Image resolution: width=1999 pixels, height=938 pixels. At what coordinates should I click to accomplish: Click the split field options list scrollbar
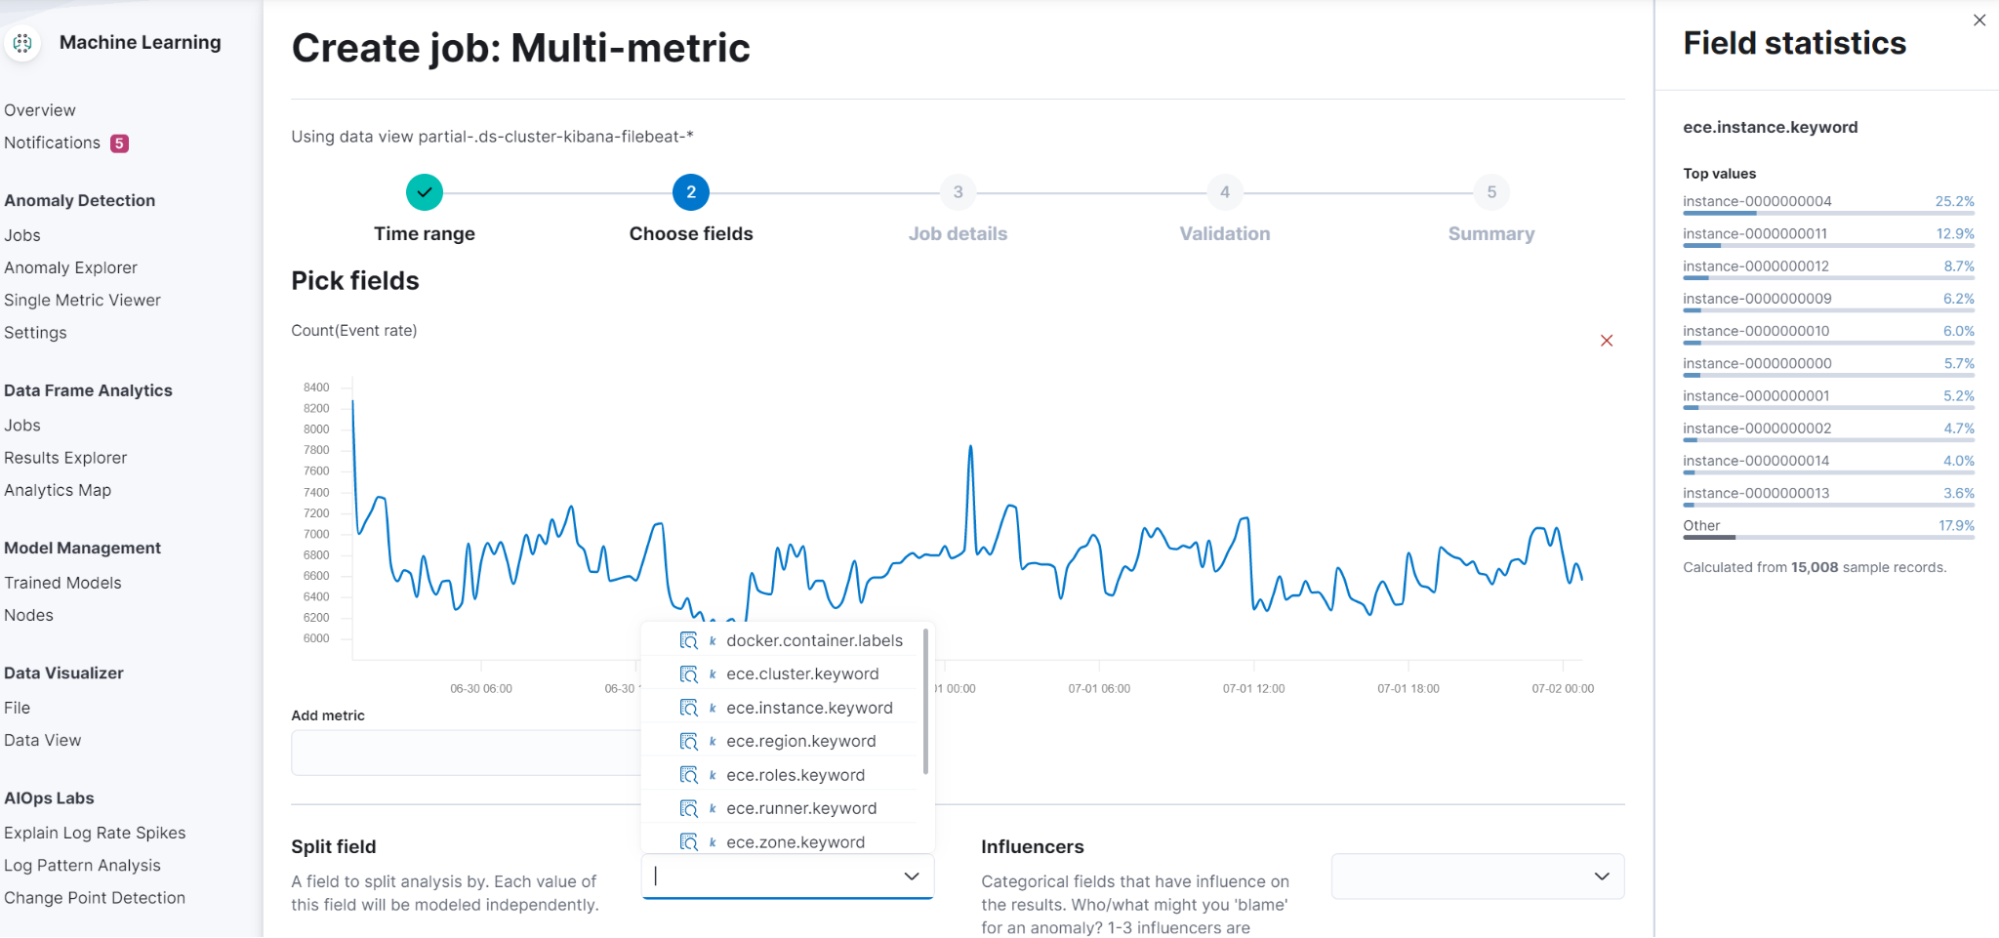[x=925, y=701]
